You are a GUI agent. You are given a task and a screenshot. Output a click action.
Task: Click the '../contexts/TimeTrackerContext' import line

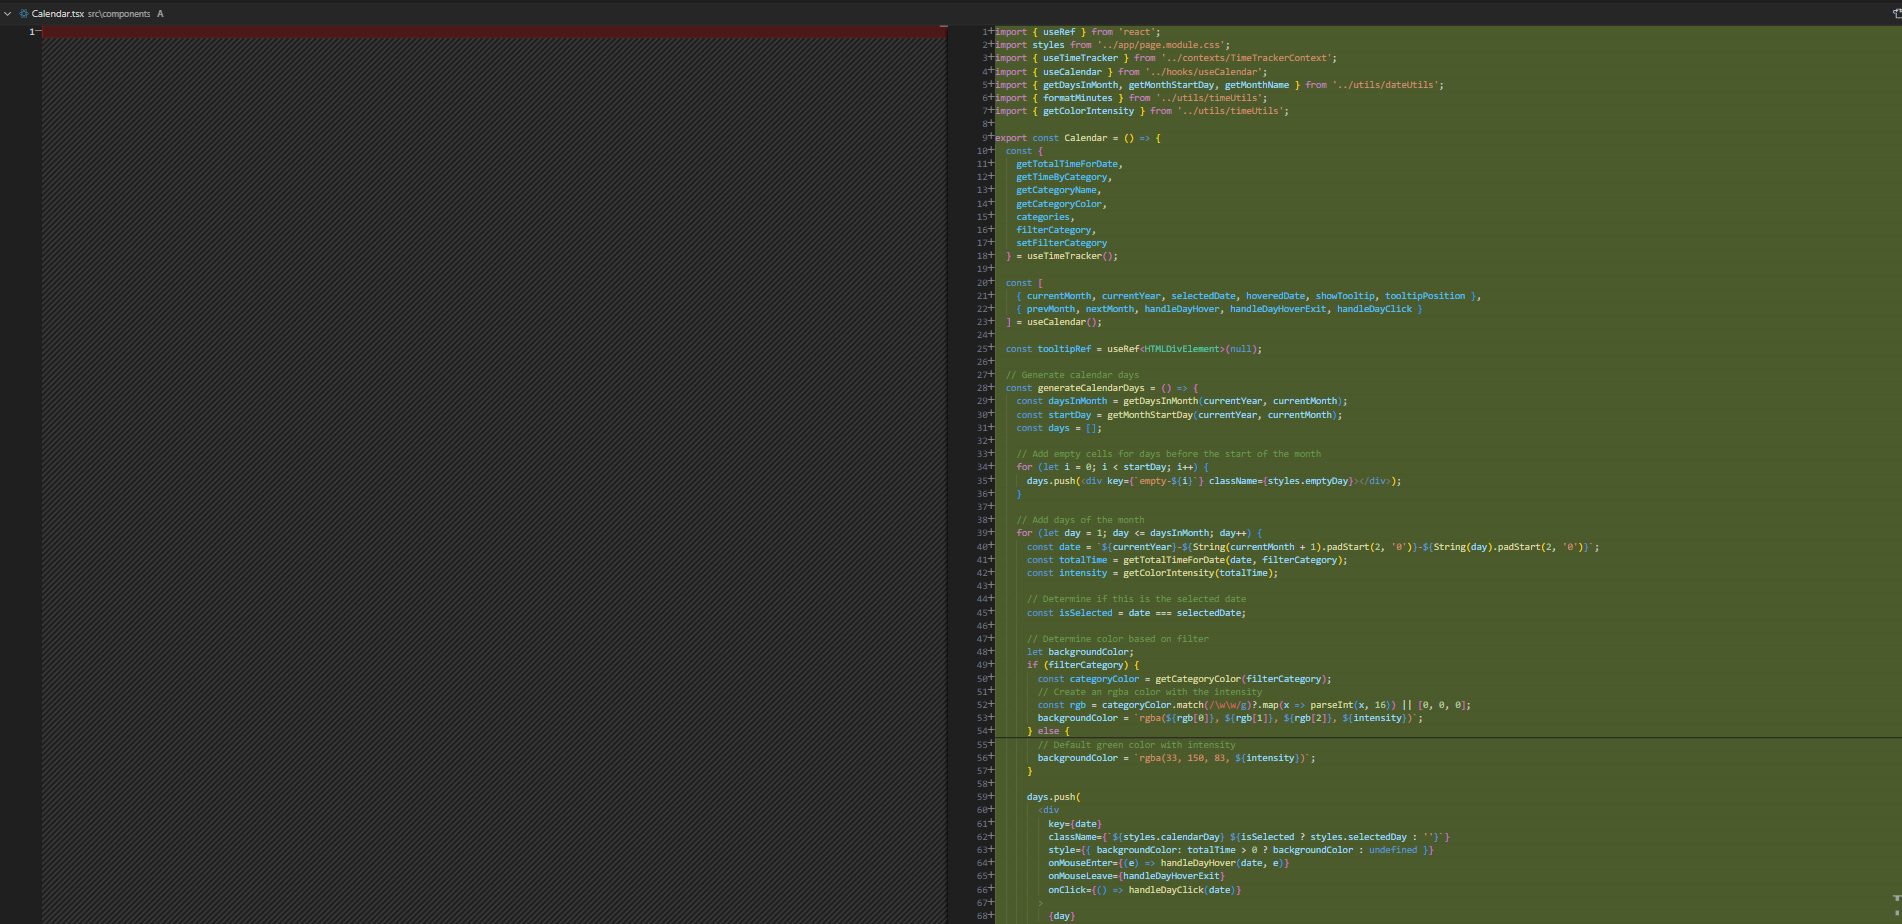point(1166,58)
